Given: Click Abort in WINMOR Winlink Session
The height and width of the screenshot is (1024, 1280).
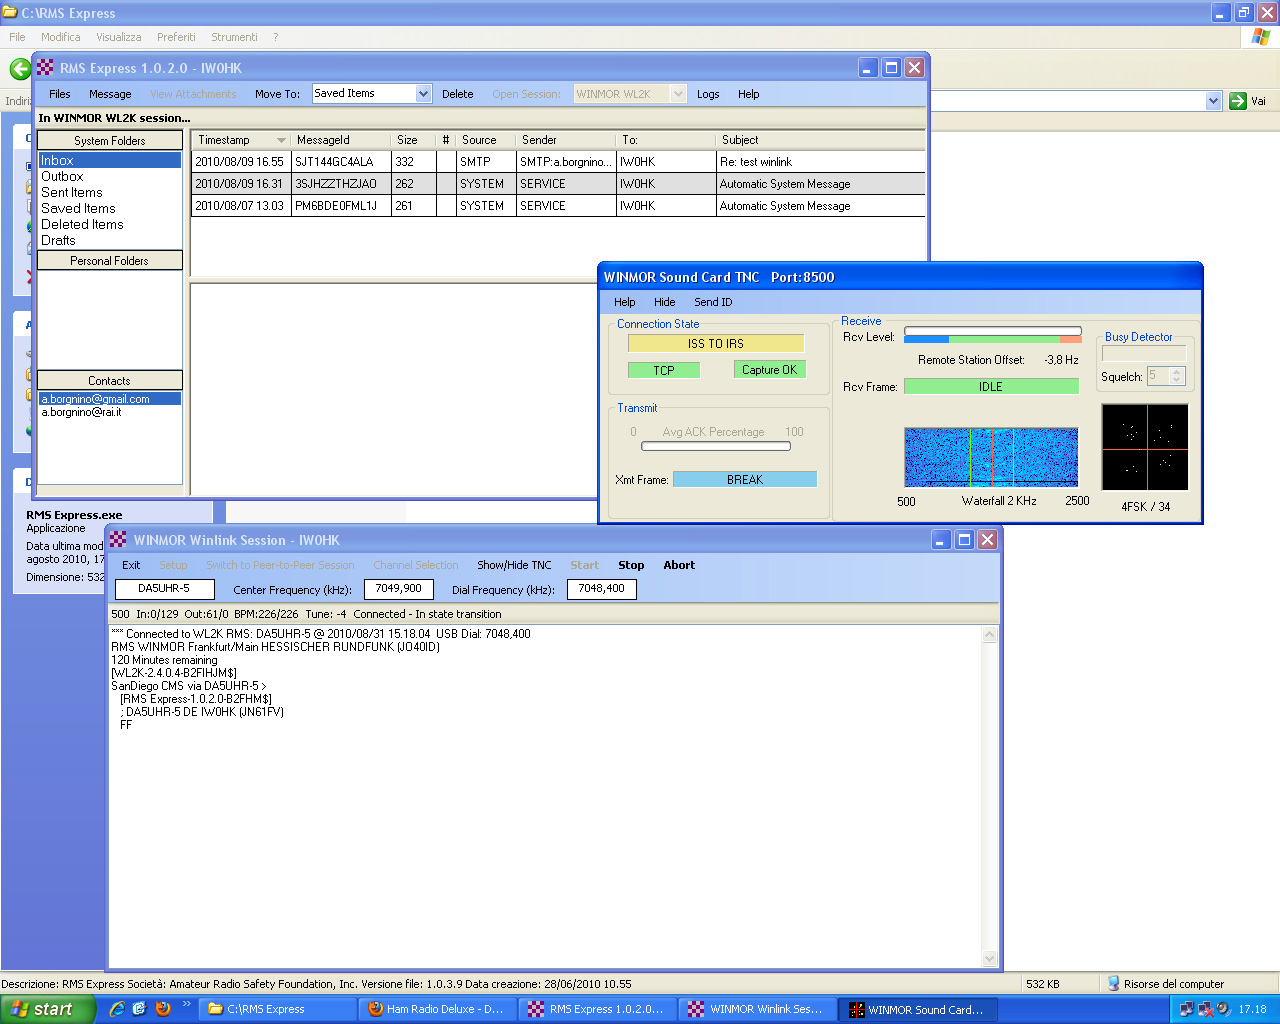Looking at the screenshot, I should pos(679,565).
